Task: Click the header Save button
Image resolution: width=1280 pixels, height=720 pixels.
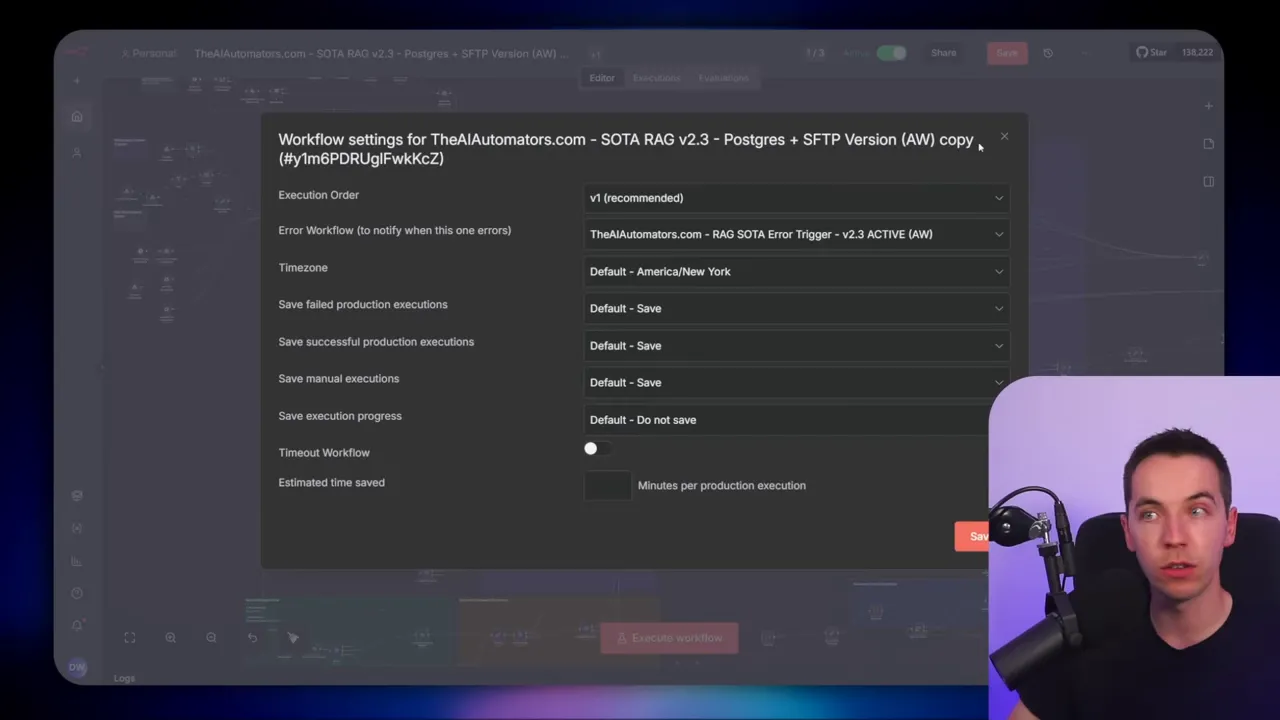Action: (x=1007, y=53)
